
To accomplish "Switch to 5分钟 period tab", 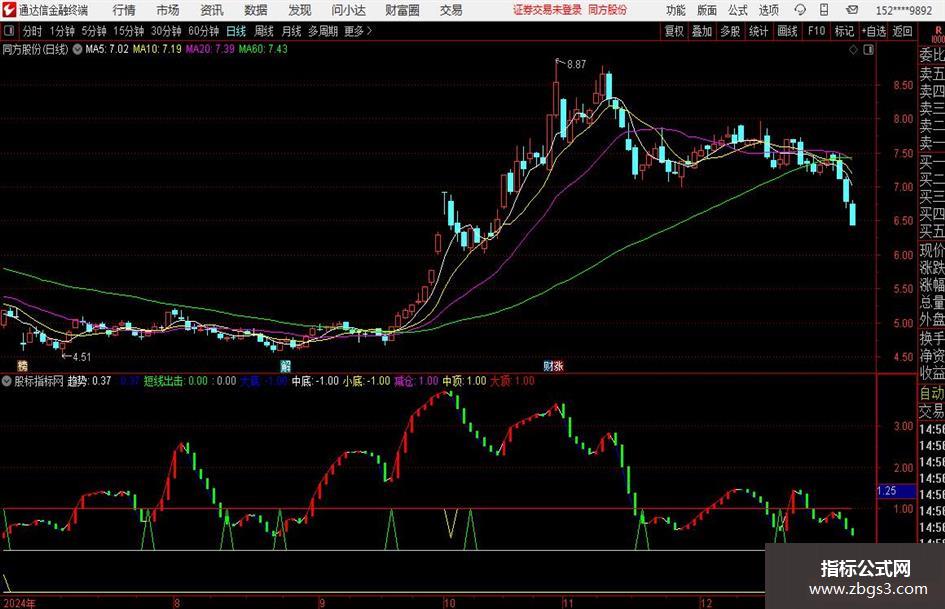I will pyautogui.click(x=94, y=31).
